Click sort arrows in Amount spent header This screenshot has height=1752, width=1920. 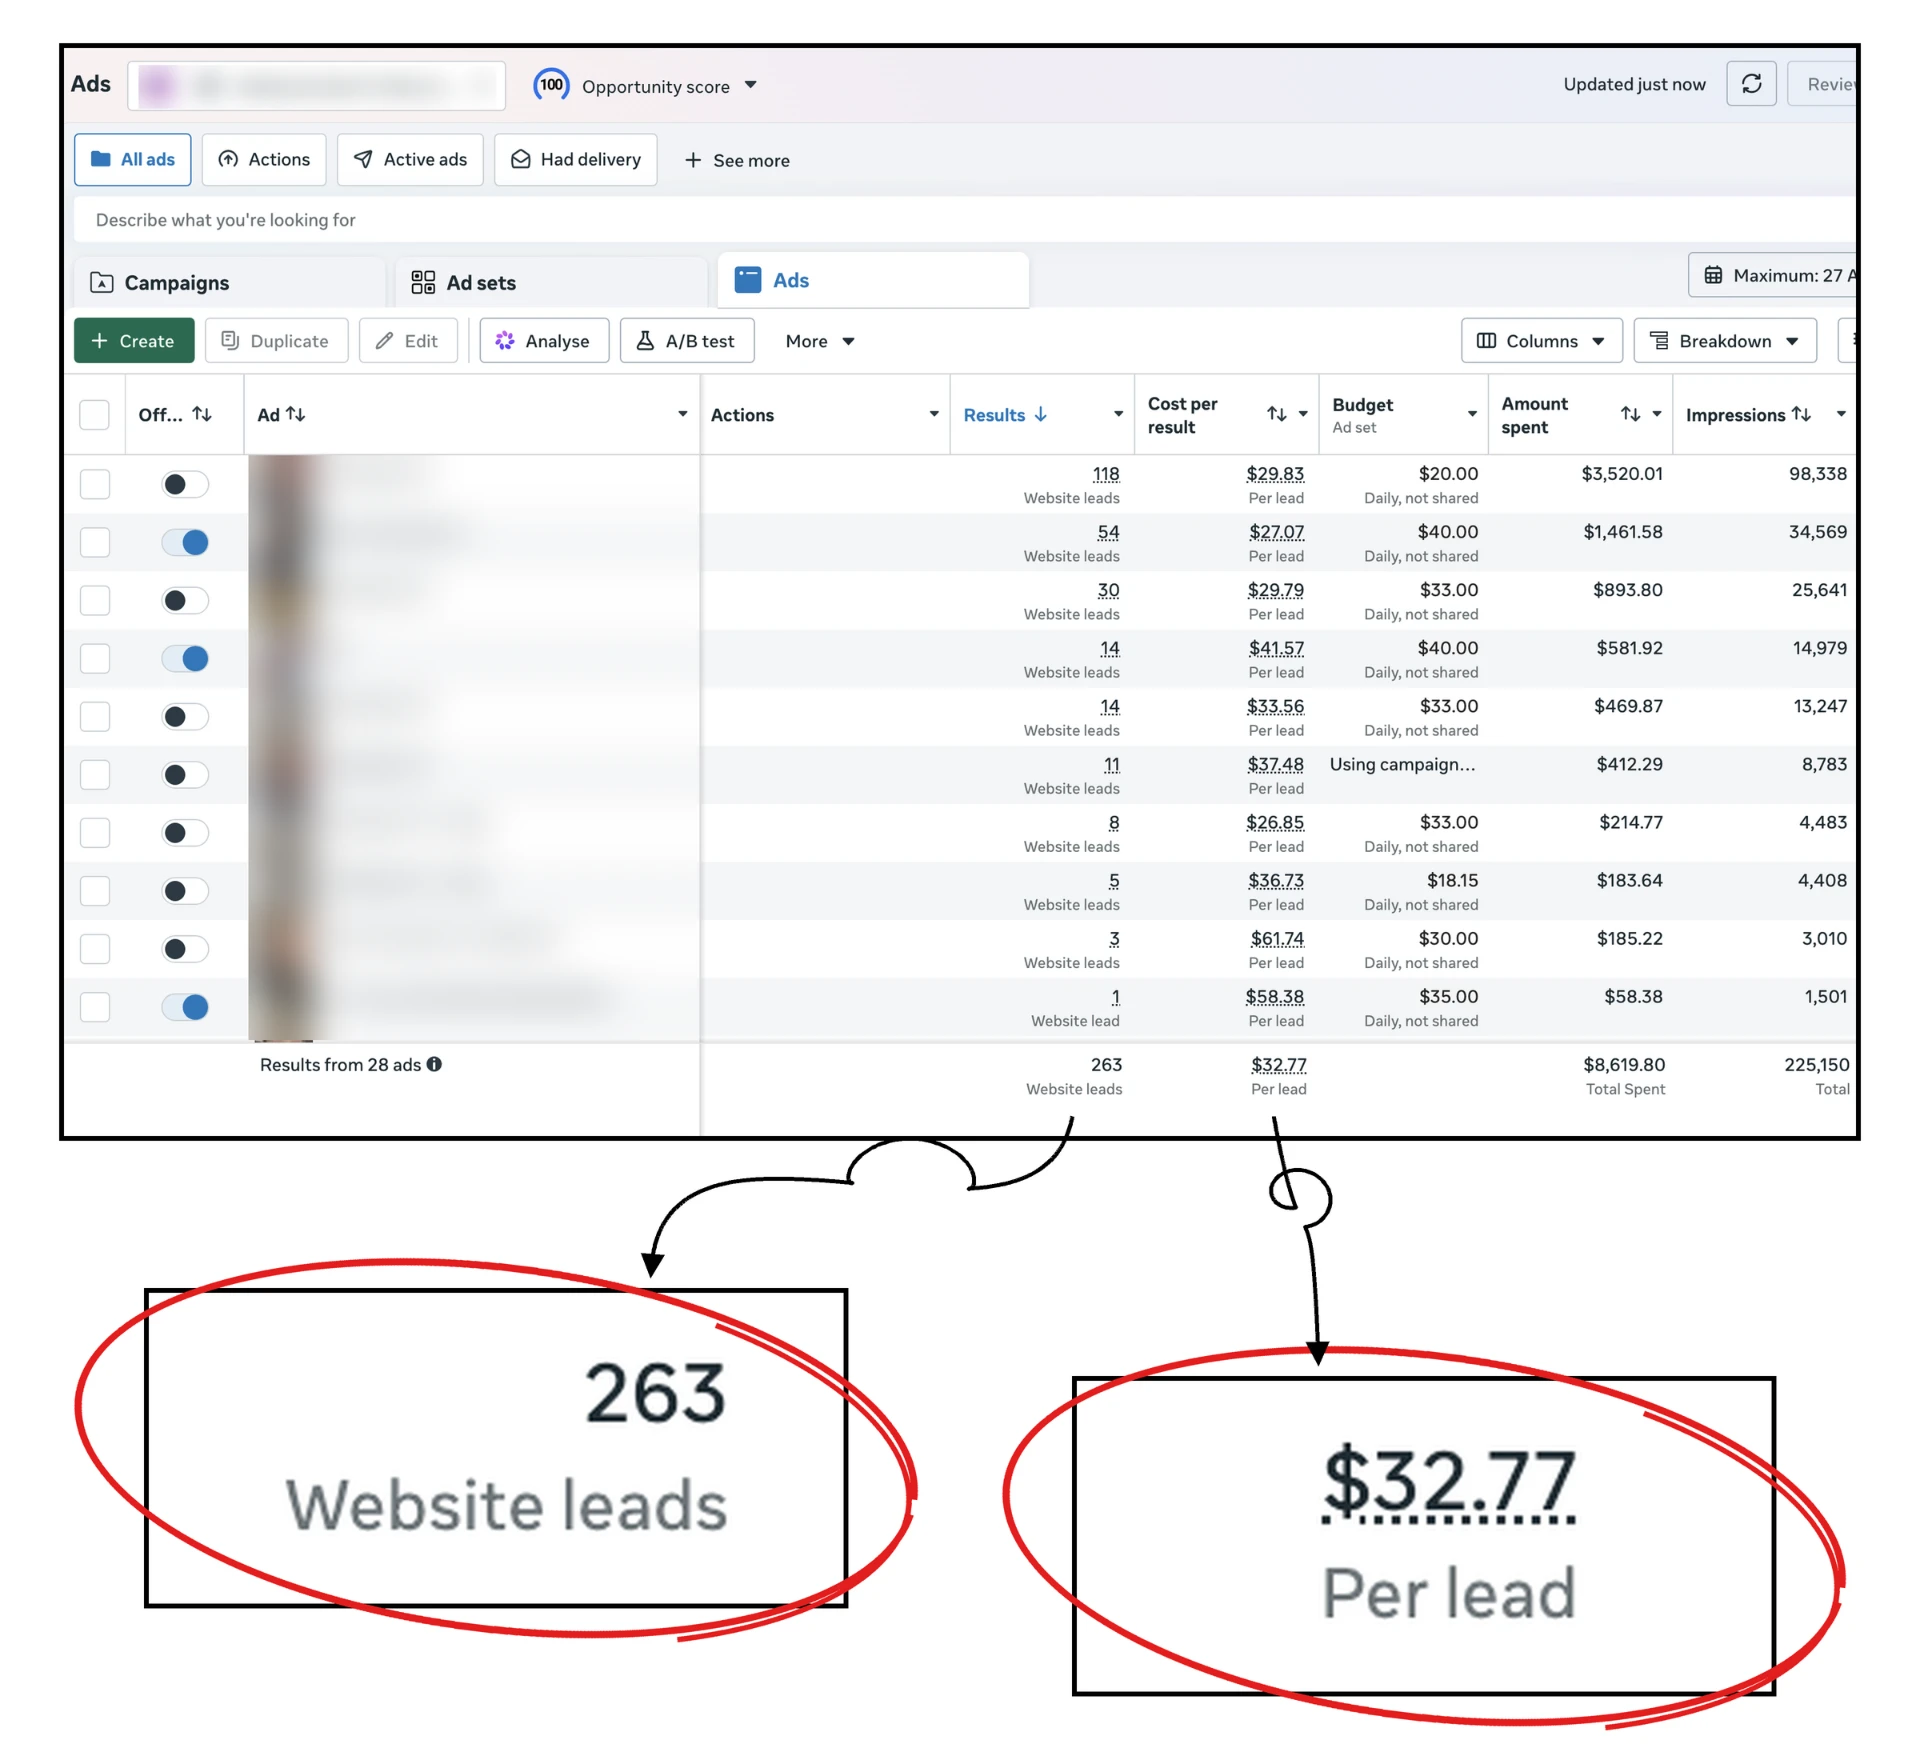pos(1630,414)
